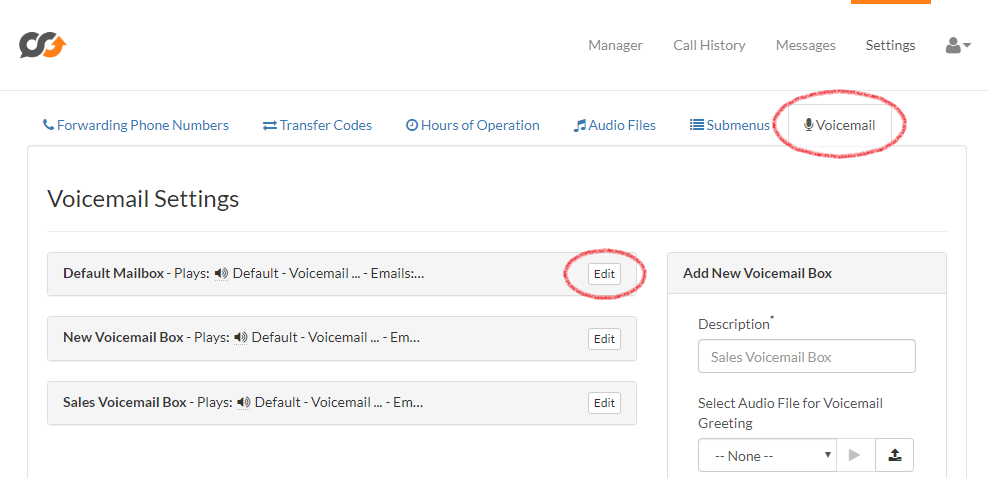The image size is (989, 478).
Task: Click speaker icon in Default Mailbox row
Action: 221,274
